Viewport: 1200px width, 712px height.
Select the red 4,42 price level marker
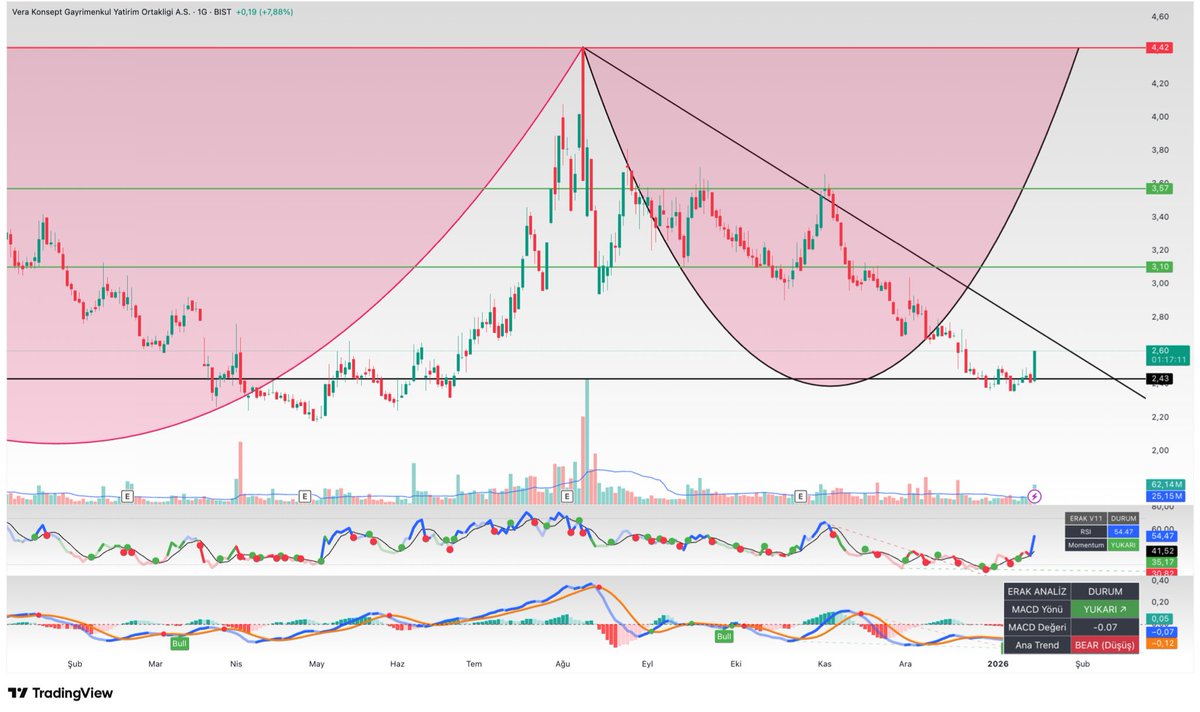[1158, 46]
